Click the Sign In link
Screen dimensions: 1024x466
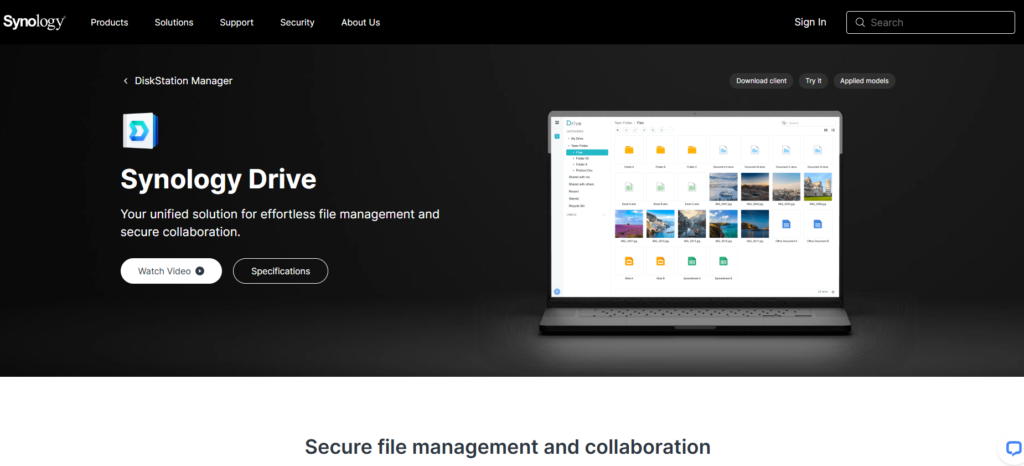[x=810, y=22]
